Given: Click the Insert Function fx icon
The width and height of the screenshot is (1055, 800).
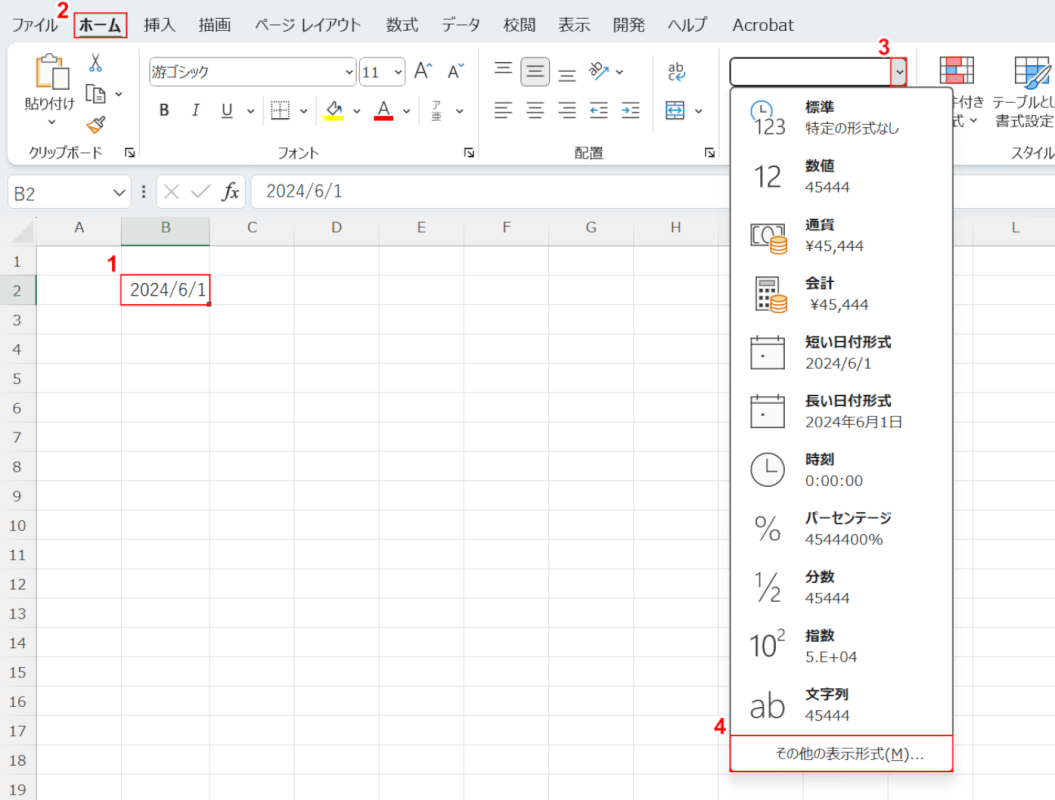Looking at the screenshot, I should coord(231,192).
